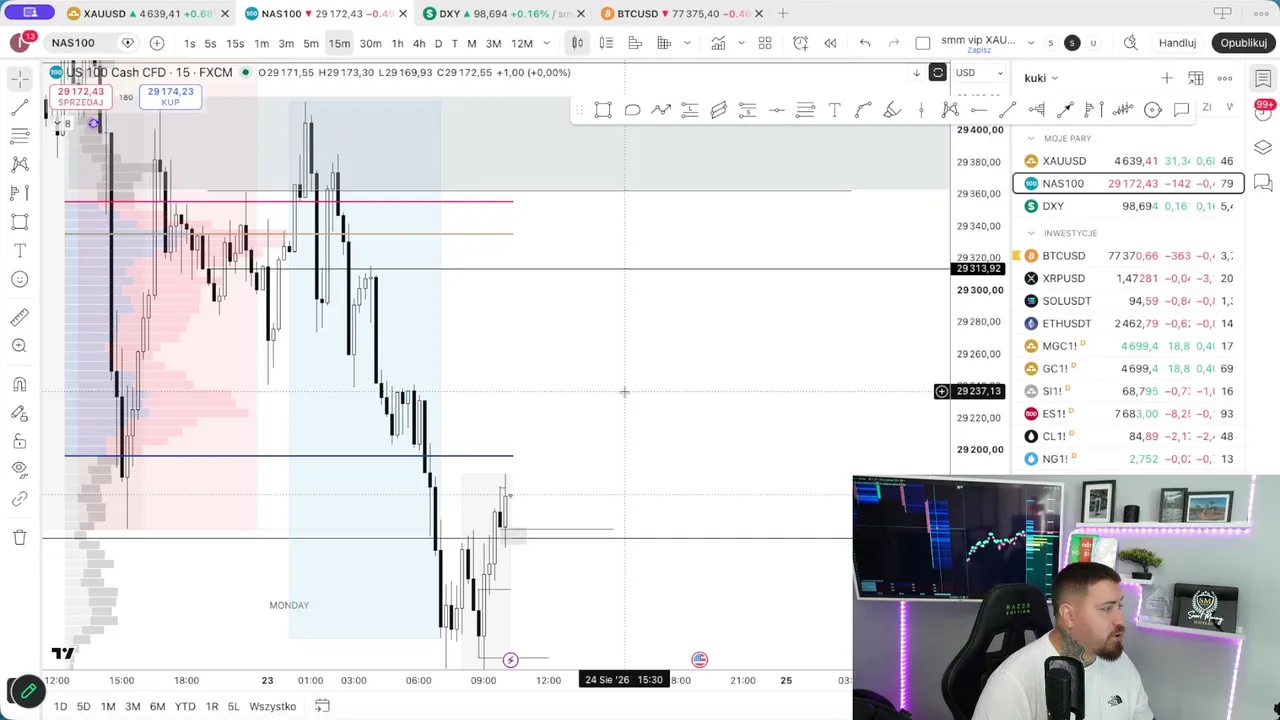Image resolution: width=1280 pixels, height=720 pixels.
Task: Undo the last chart action
Action: (865, 43)
